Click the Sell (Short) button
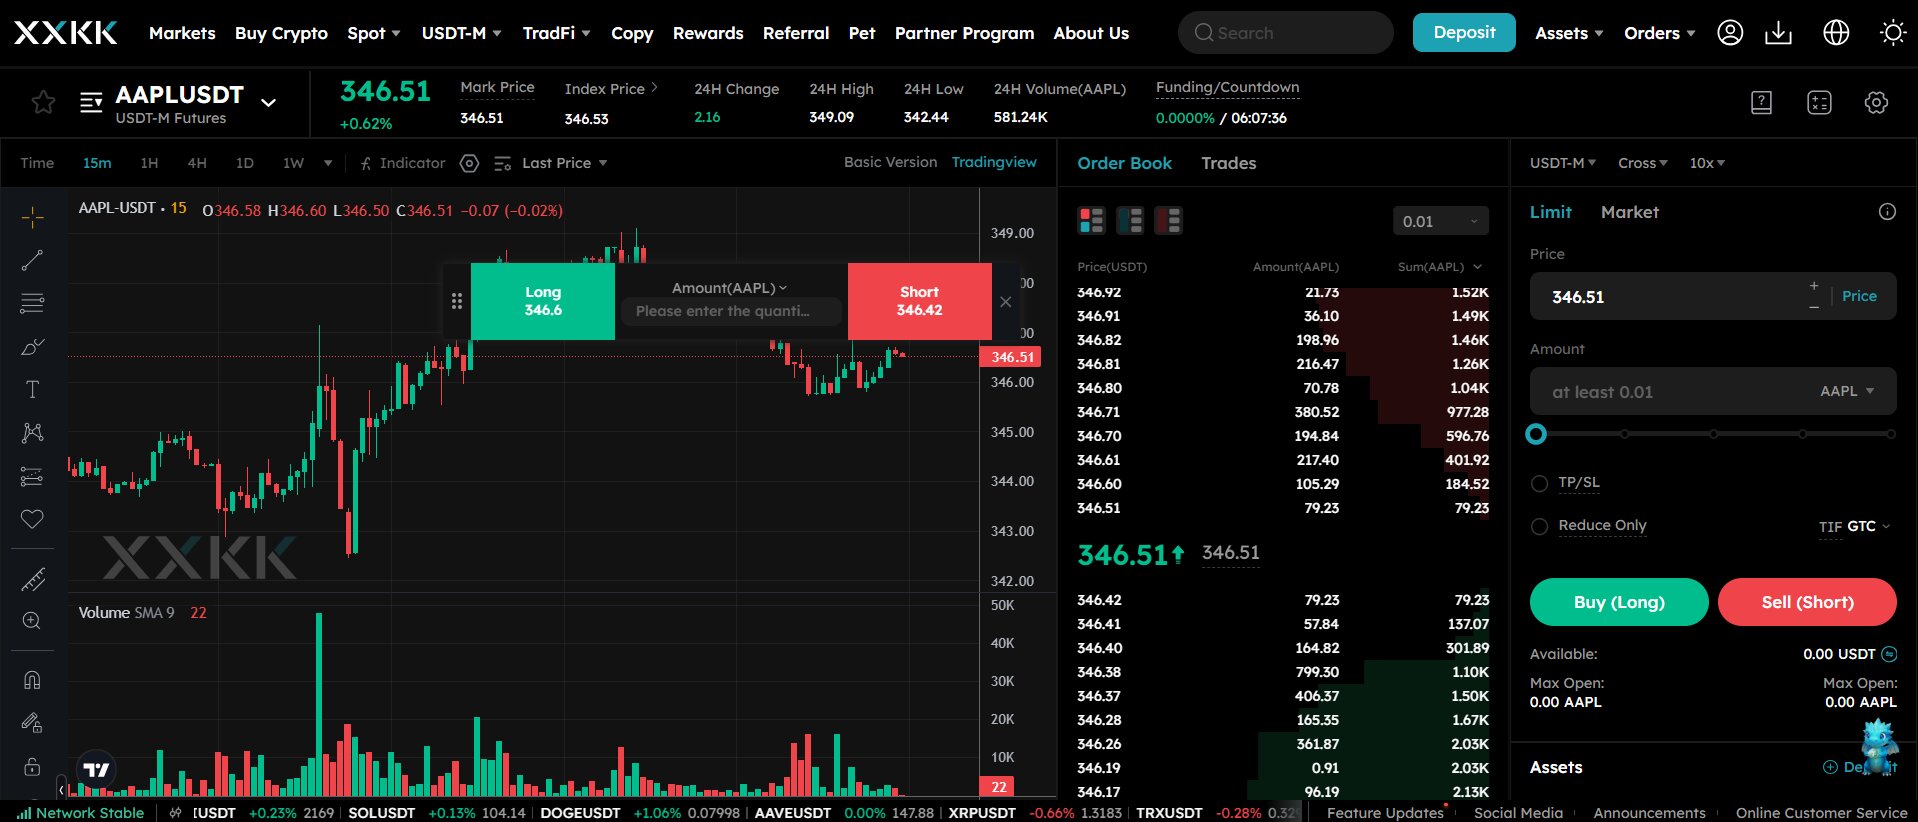Screen dimensions: 1918x822 [1807, 602]
